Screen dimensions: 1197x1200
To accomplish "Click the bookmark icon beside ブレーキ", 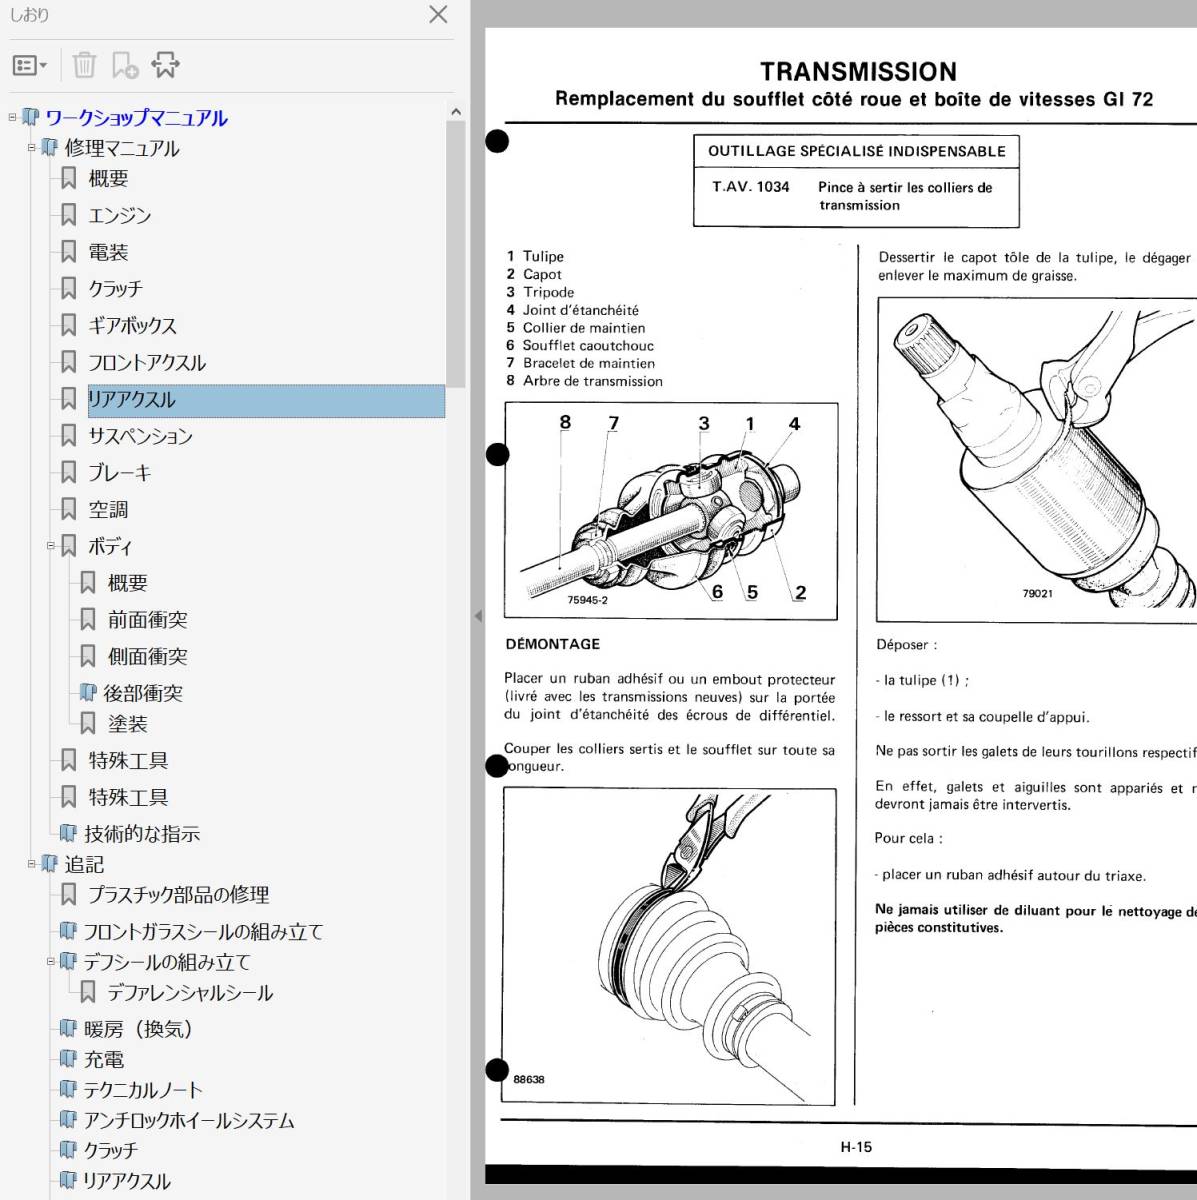I will 68,473.
